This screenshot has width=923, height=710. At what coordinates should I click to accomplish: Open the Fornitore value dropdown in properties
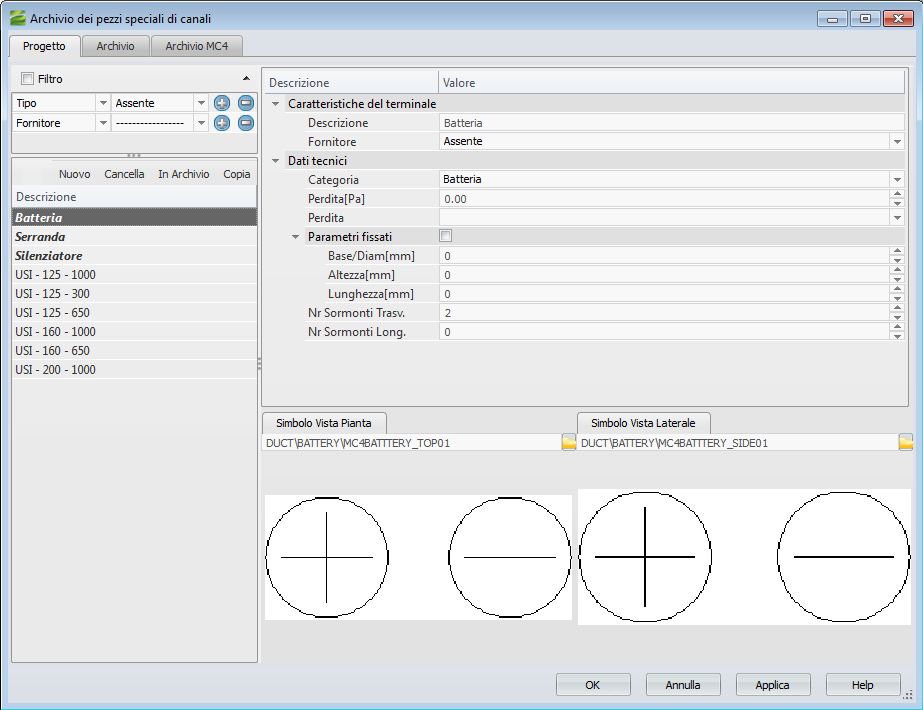[897, 142]
